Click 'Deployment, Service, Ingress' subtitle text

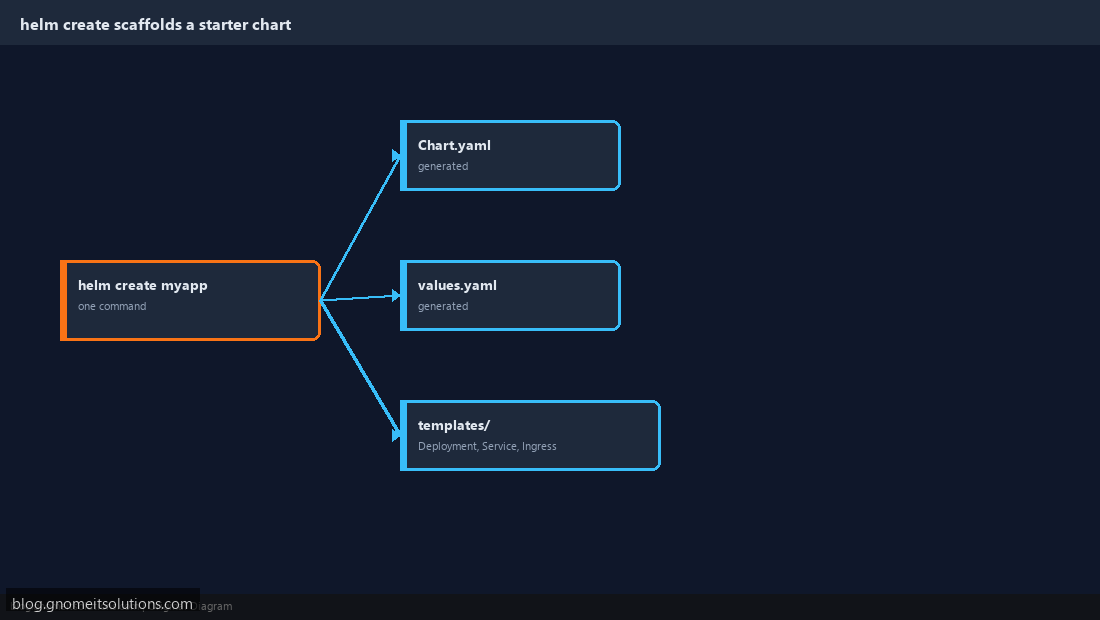487,446
